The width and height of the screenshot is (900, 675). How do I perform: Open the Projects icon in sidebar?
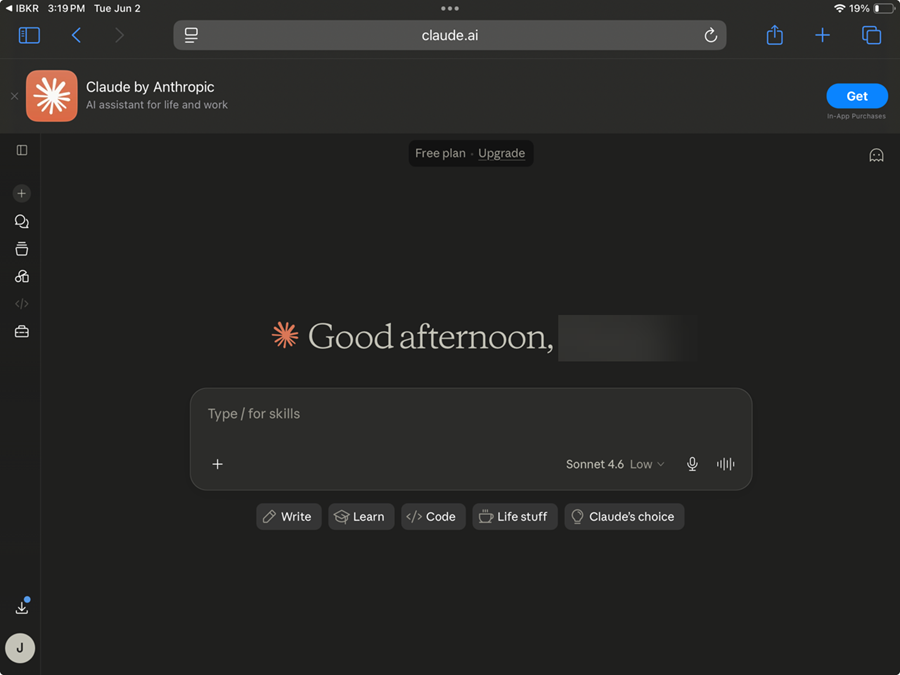[x=22, y=249]
